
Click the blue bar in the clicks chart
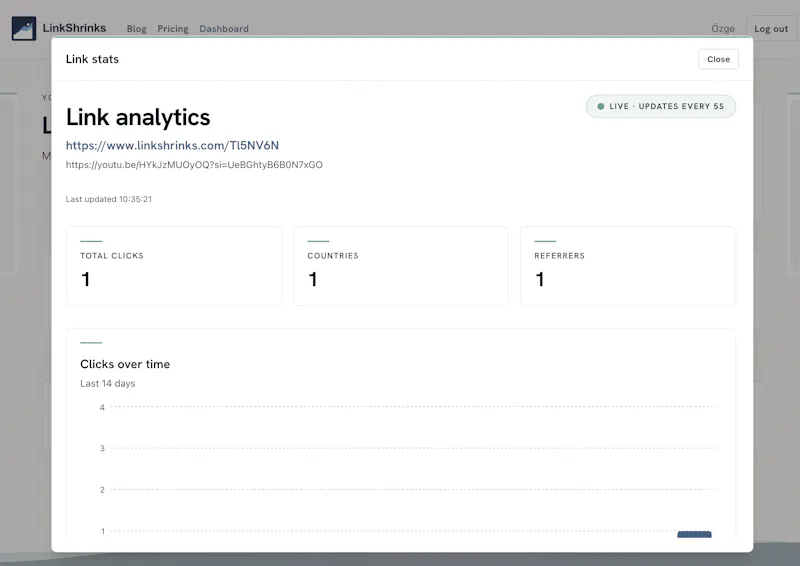[694, 534]
